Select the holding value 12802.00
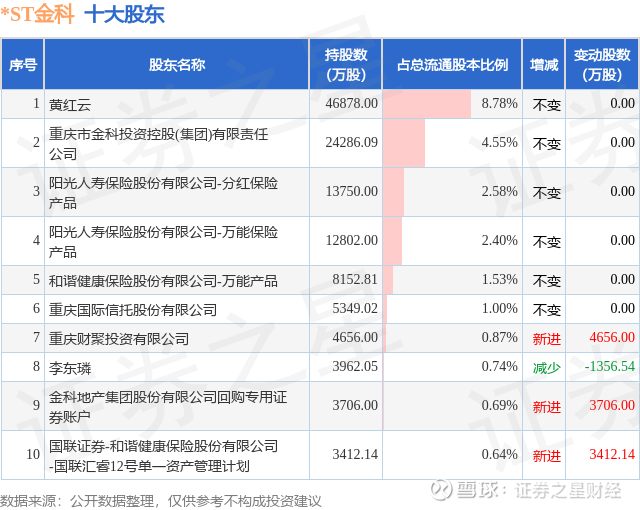640x510 pixels. click(351, 240)
